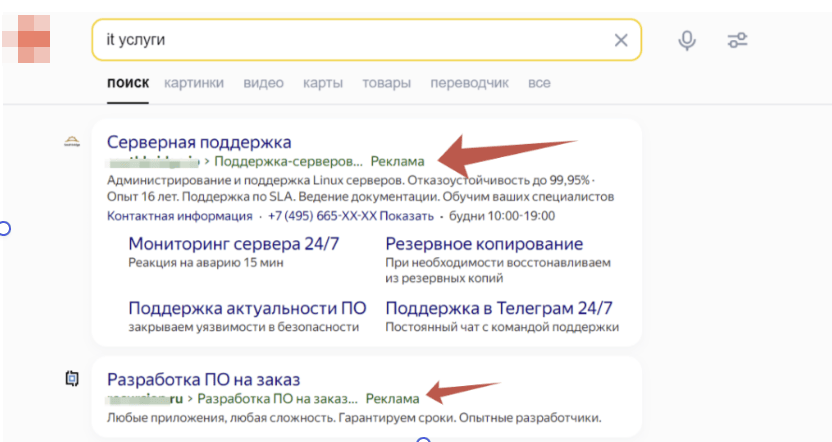Open the Разработка ПО на заказ title
Screen dimensions: 832x442
click(x=203, y=379)
